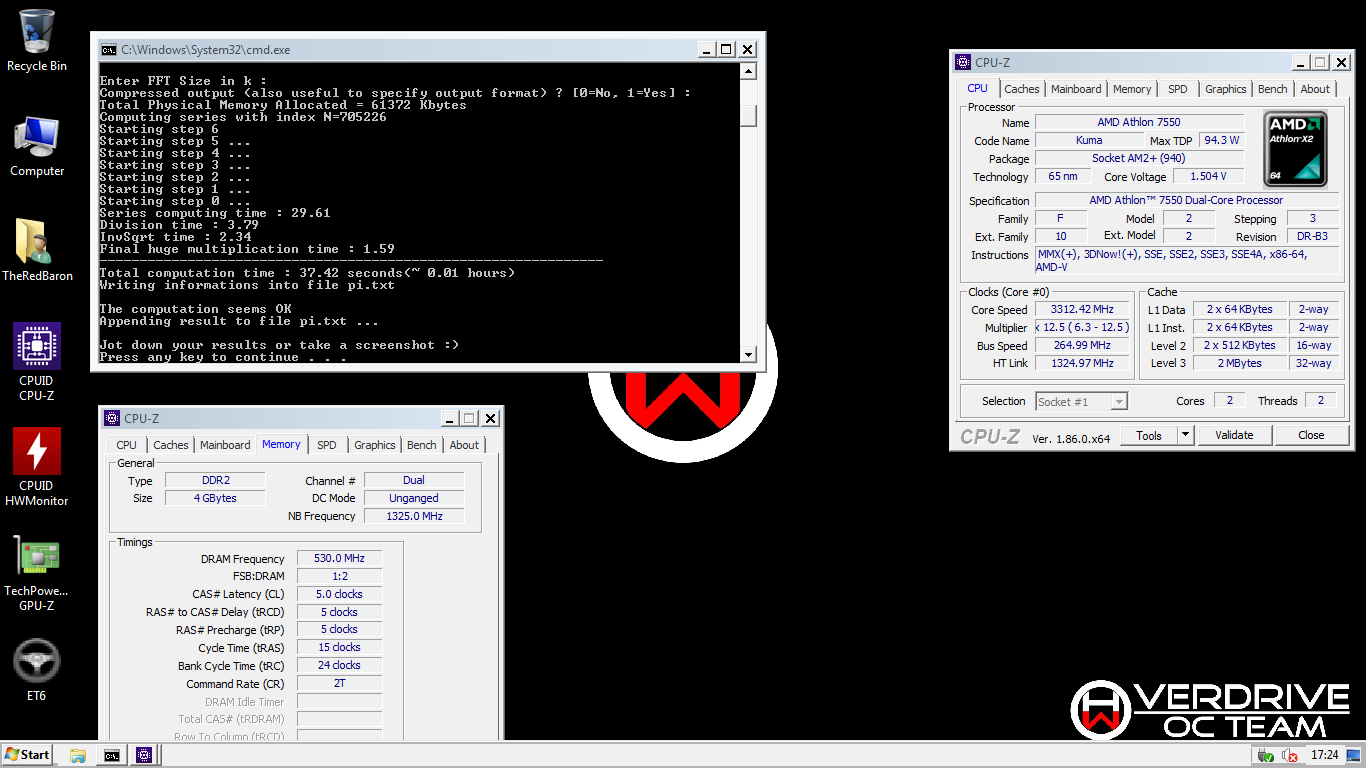Click the NB Frequency 1325.0 MHz value

pyautogui.click(x=414, y=516)
